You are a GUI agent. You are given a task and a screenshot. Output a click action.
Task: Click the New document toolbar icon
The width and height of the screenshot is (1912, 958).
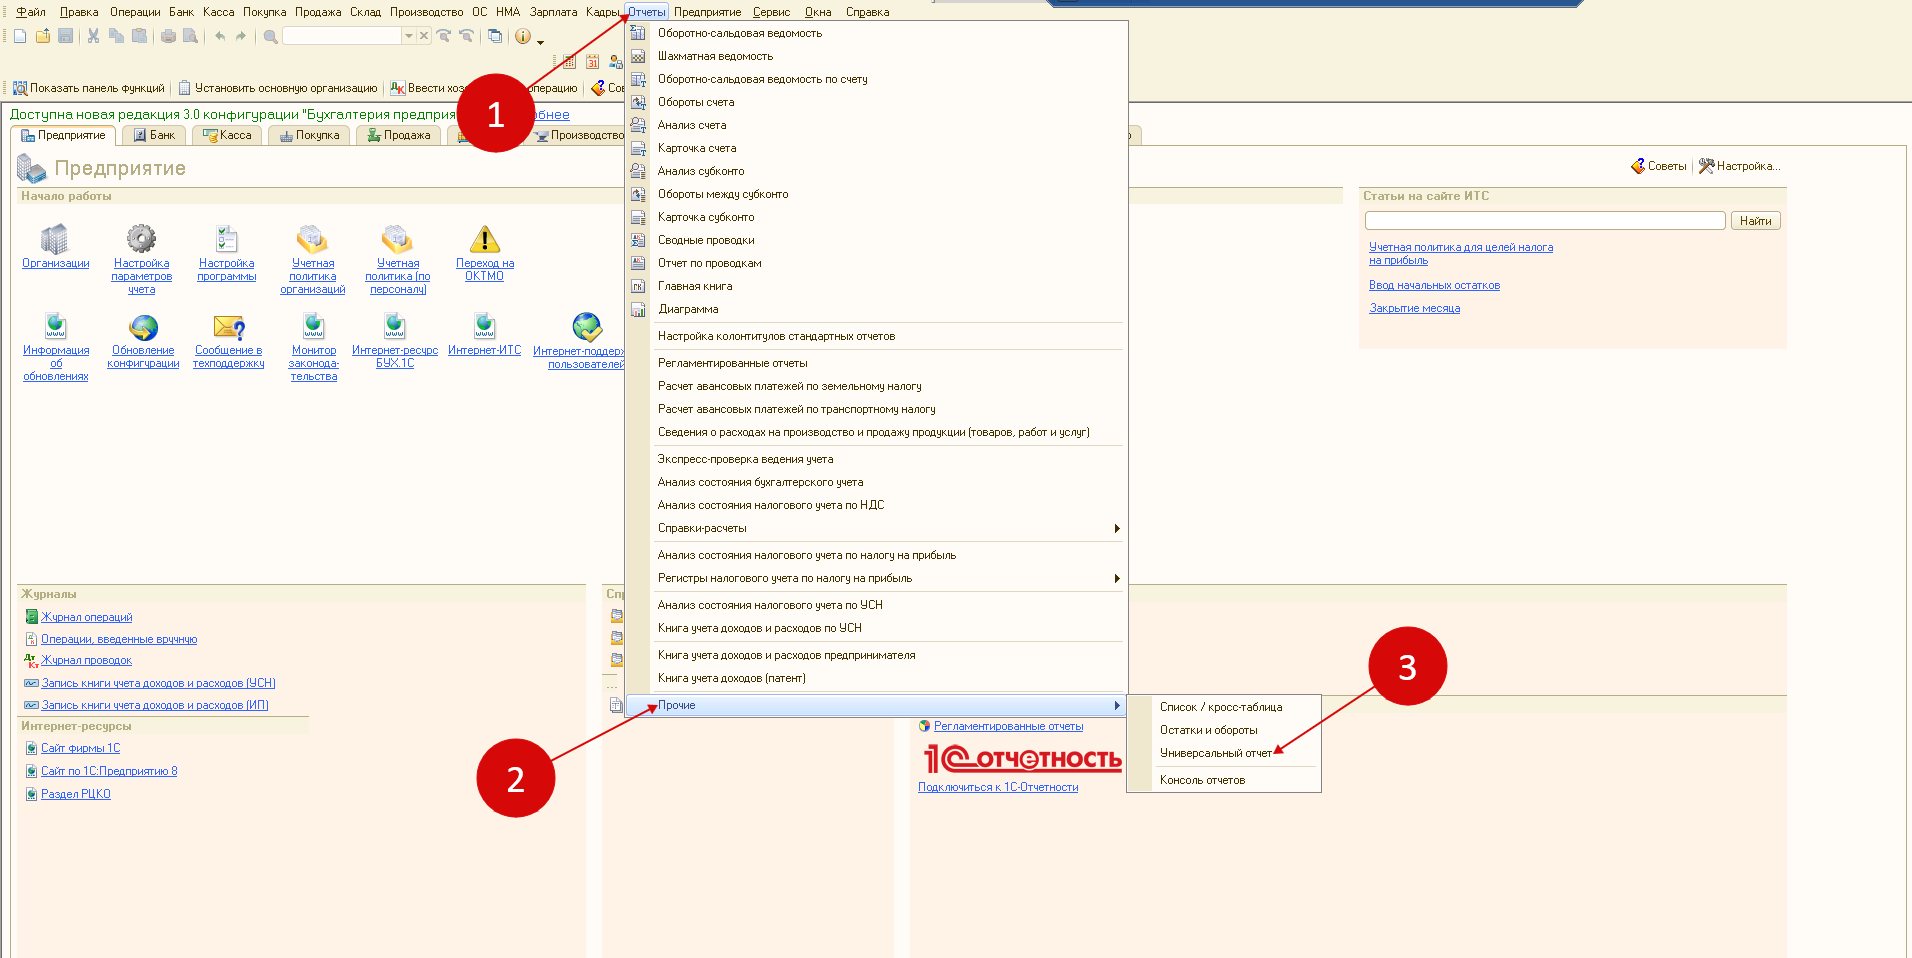[x=20, y=36]
